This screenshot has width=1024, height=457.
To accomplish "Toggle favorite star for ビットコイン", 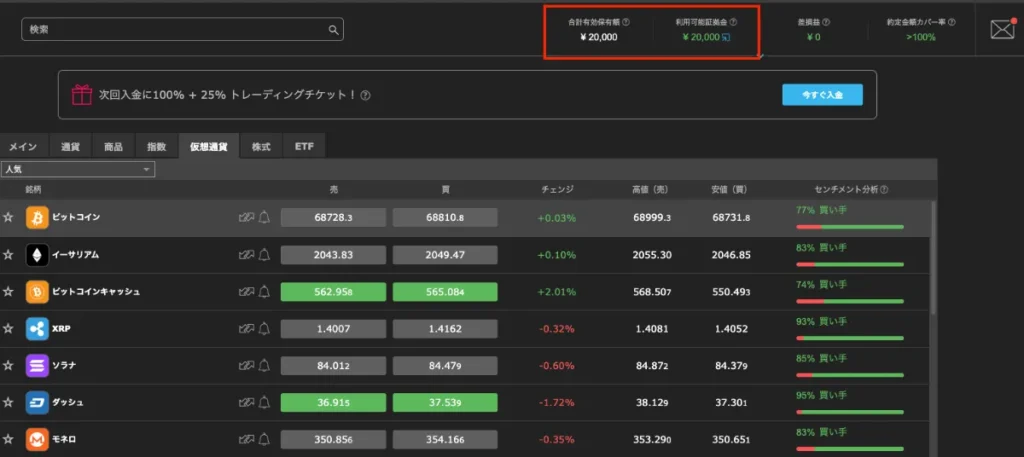I will click(x=8, y=217).
